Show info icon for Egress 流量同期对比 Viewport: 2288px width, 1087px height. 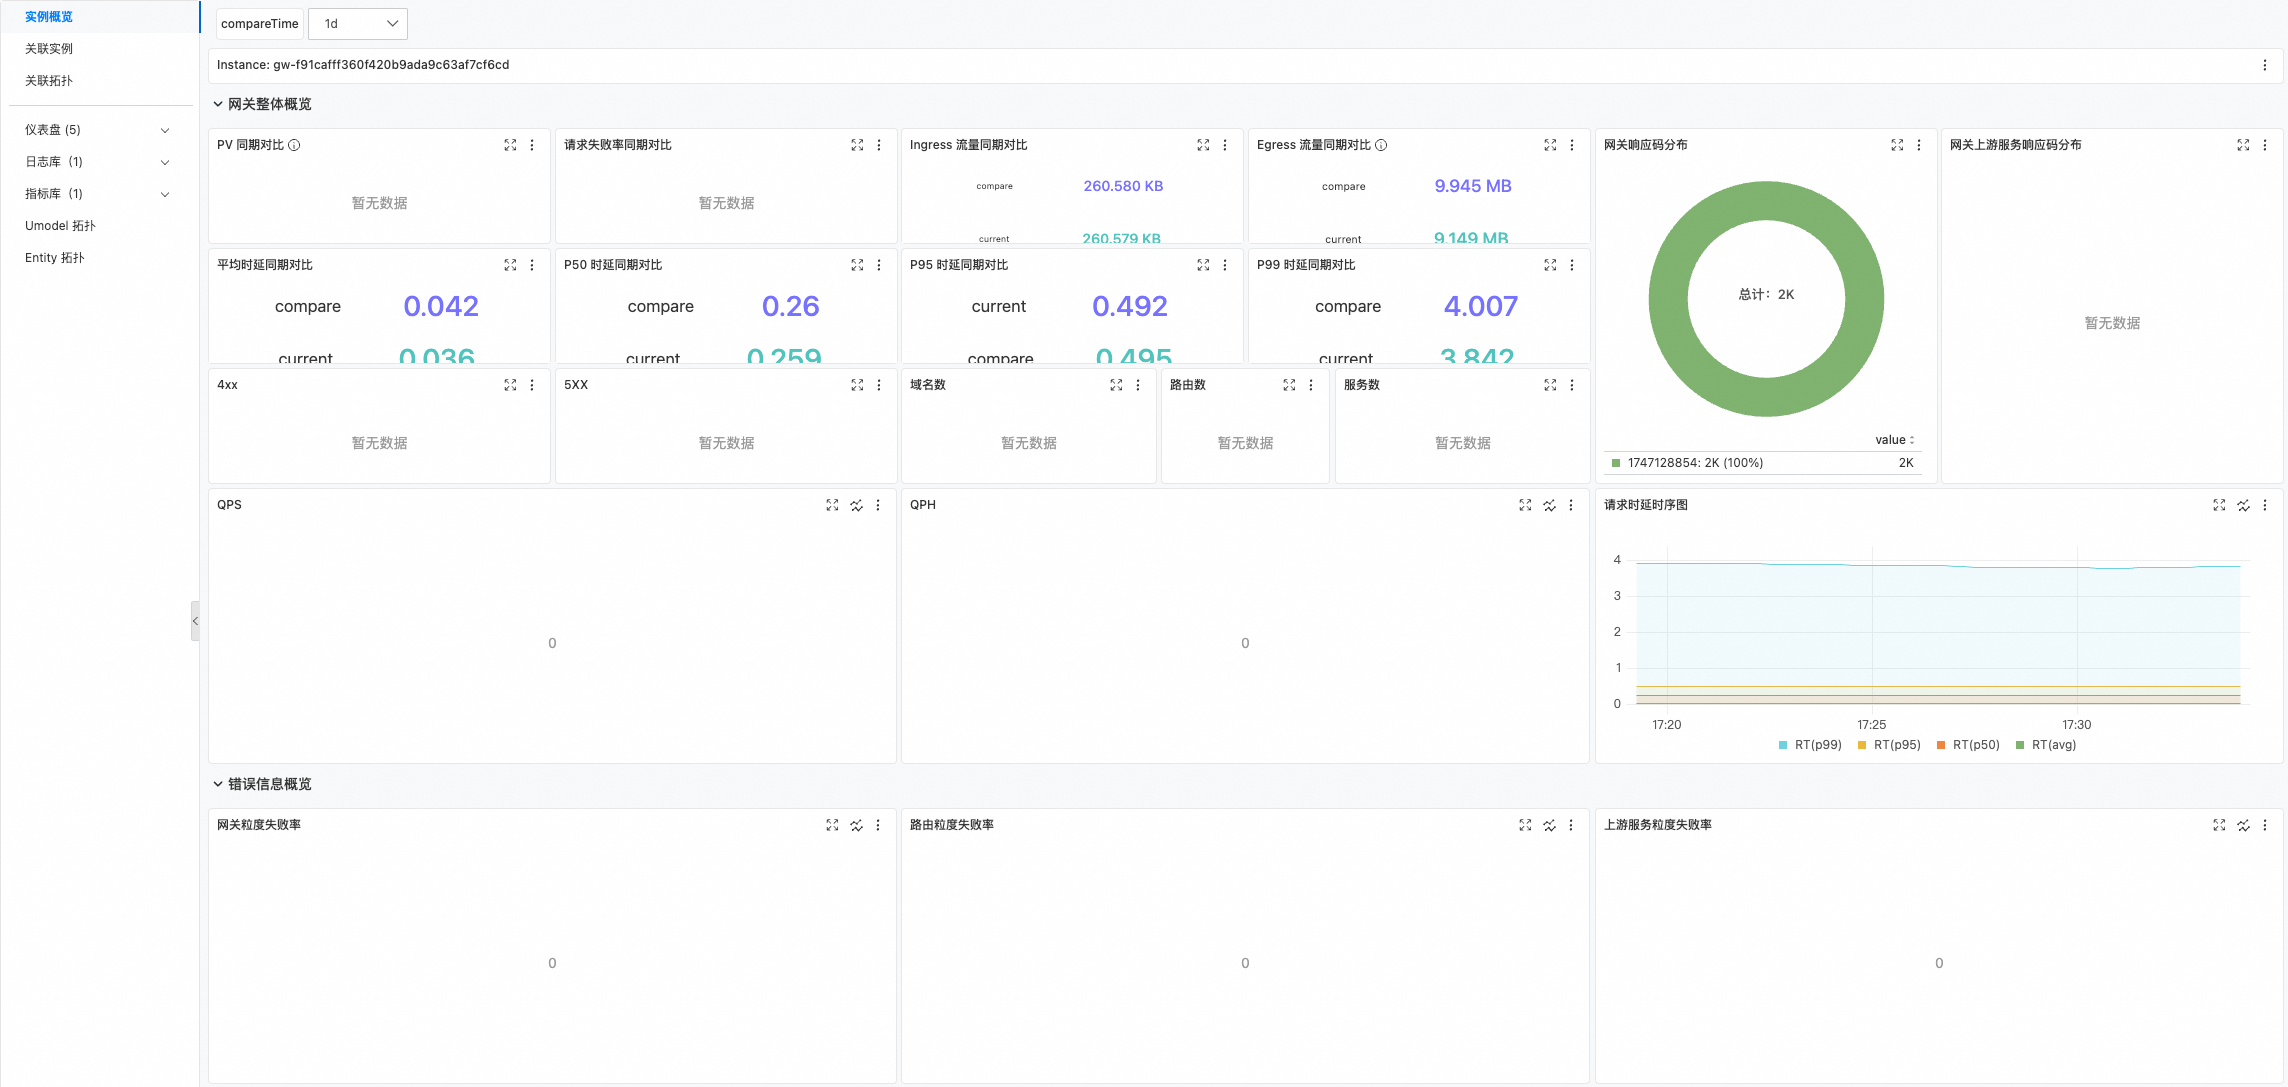[1381, 145]
